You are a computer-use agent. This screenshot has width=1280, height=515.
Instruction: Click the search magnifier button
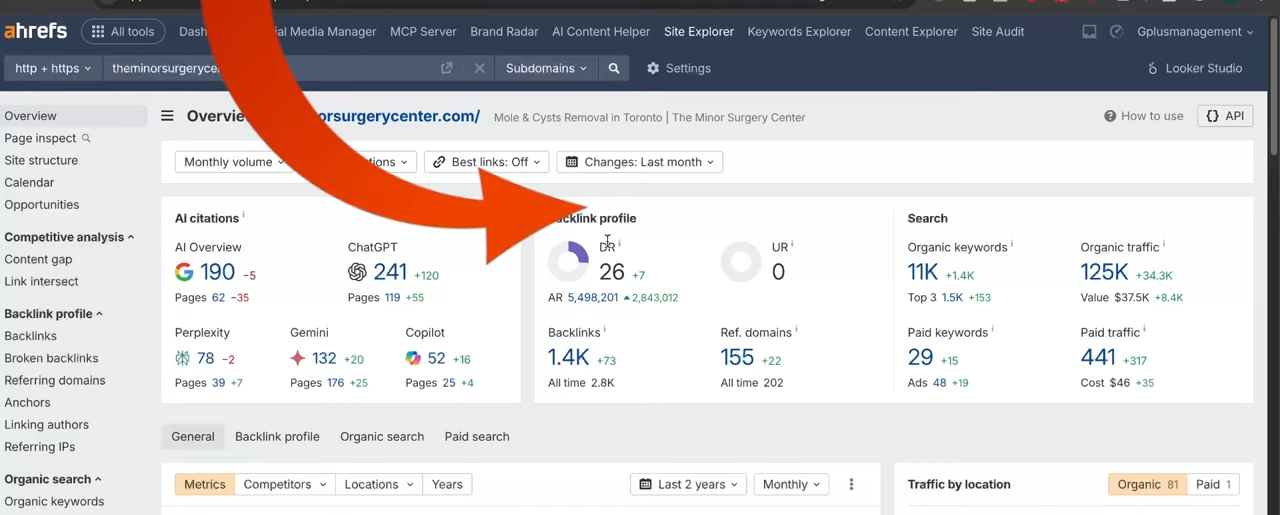614,68
